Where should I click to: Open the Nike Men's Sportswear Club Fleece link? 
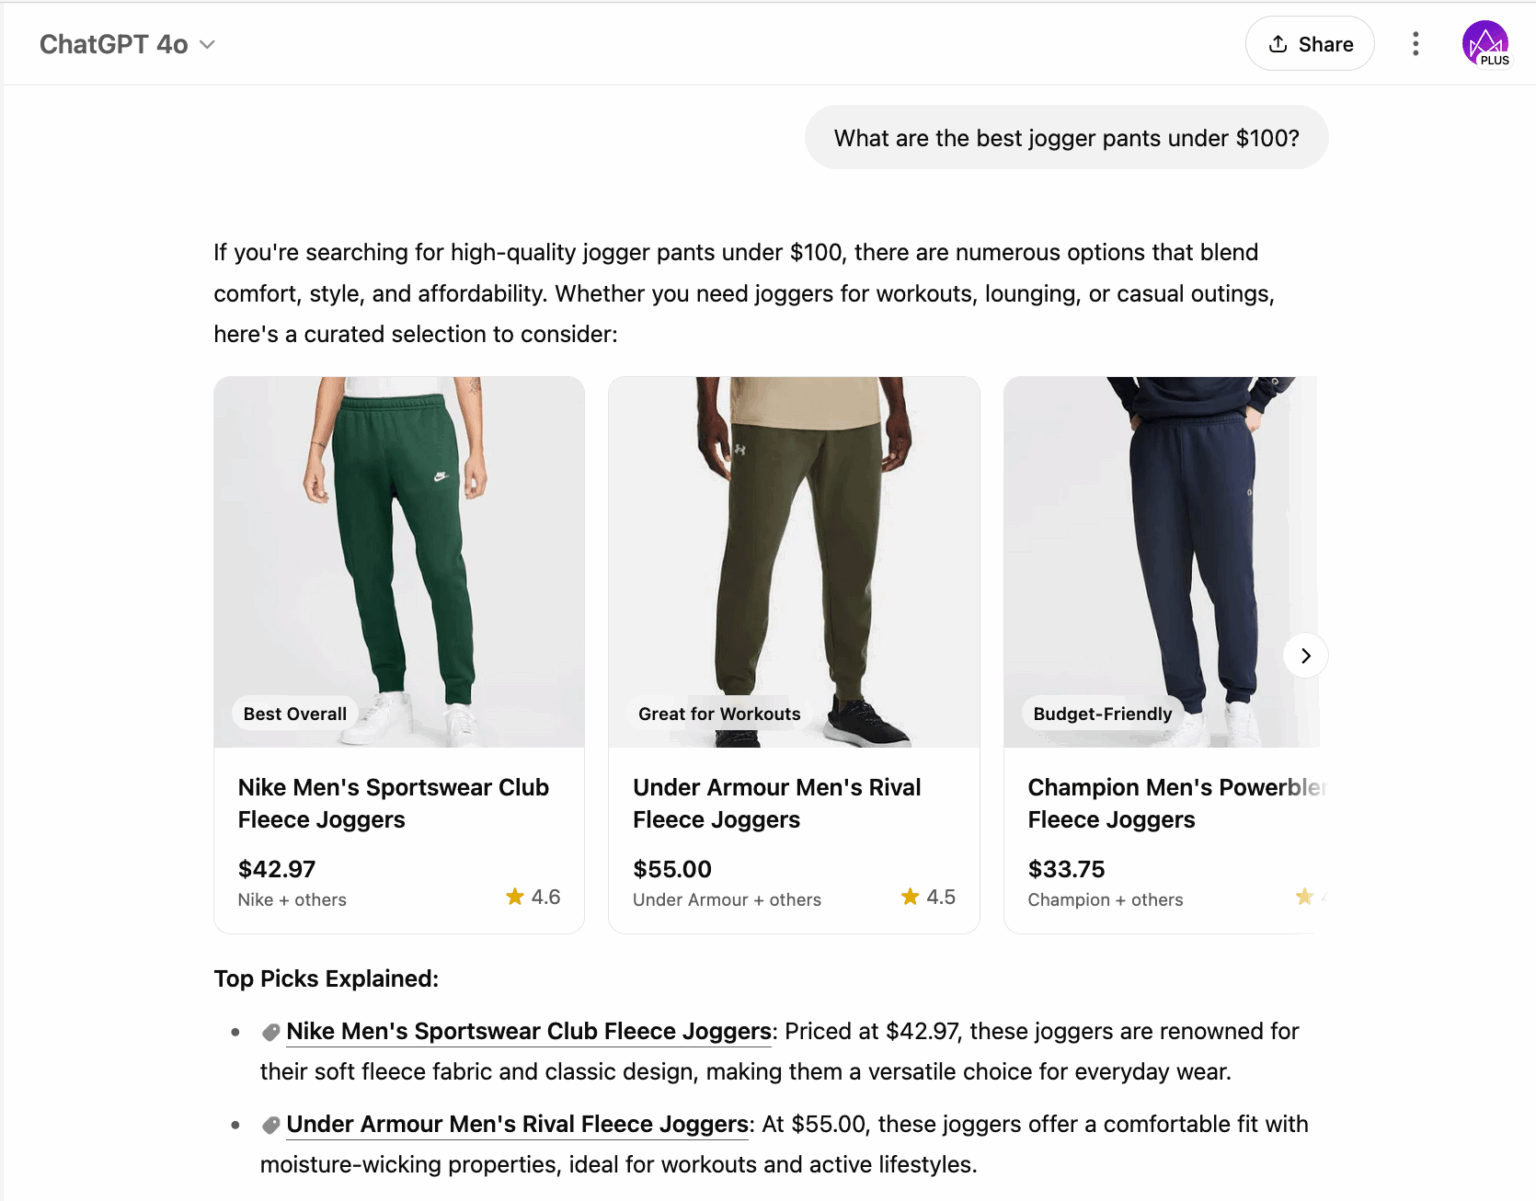528,1031
